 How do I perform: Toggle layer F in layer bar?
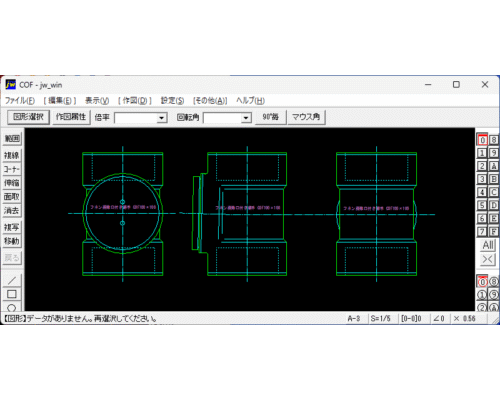coord(494,231)
